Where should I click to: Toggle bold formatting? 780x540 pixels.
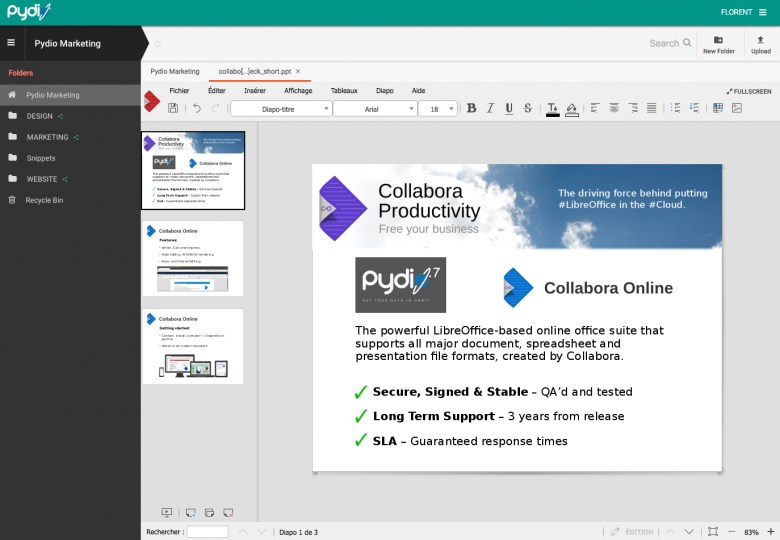[x=471, y=108]
